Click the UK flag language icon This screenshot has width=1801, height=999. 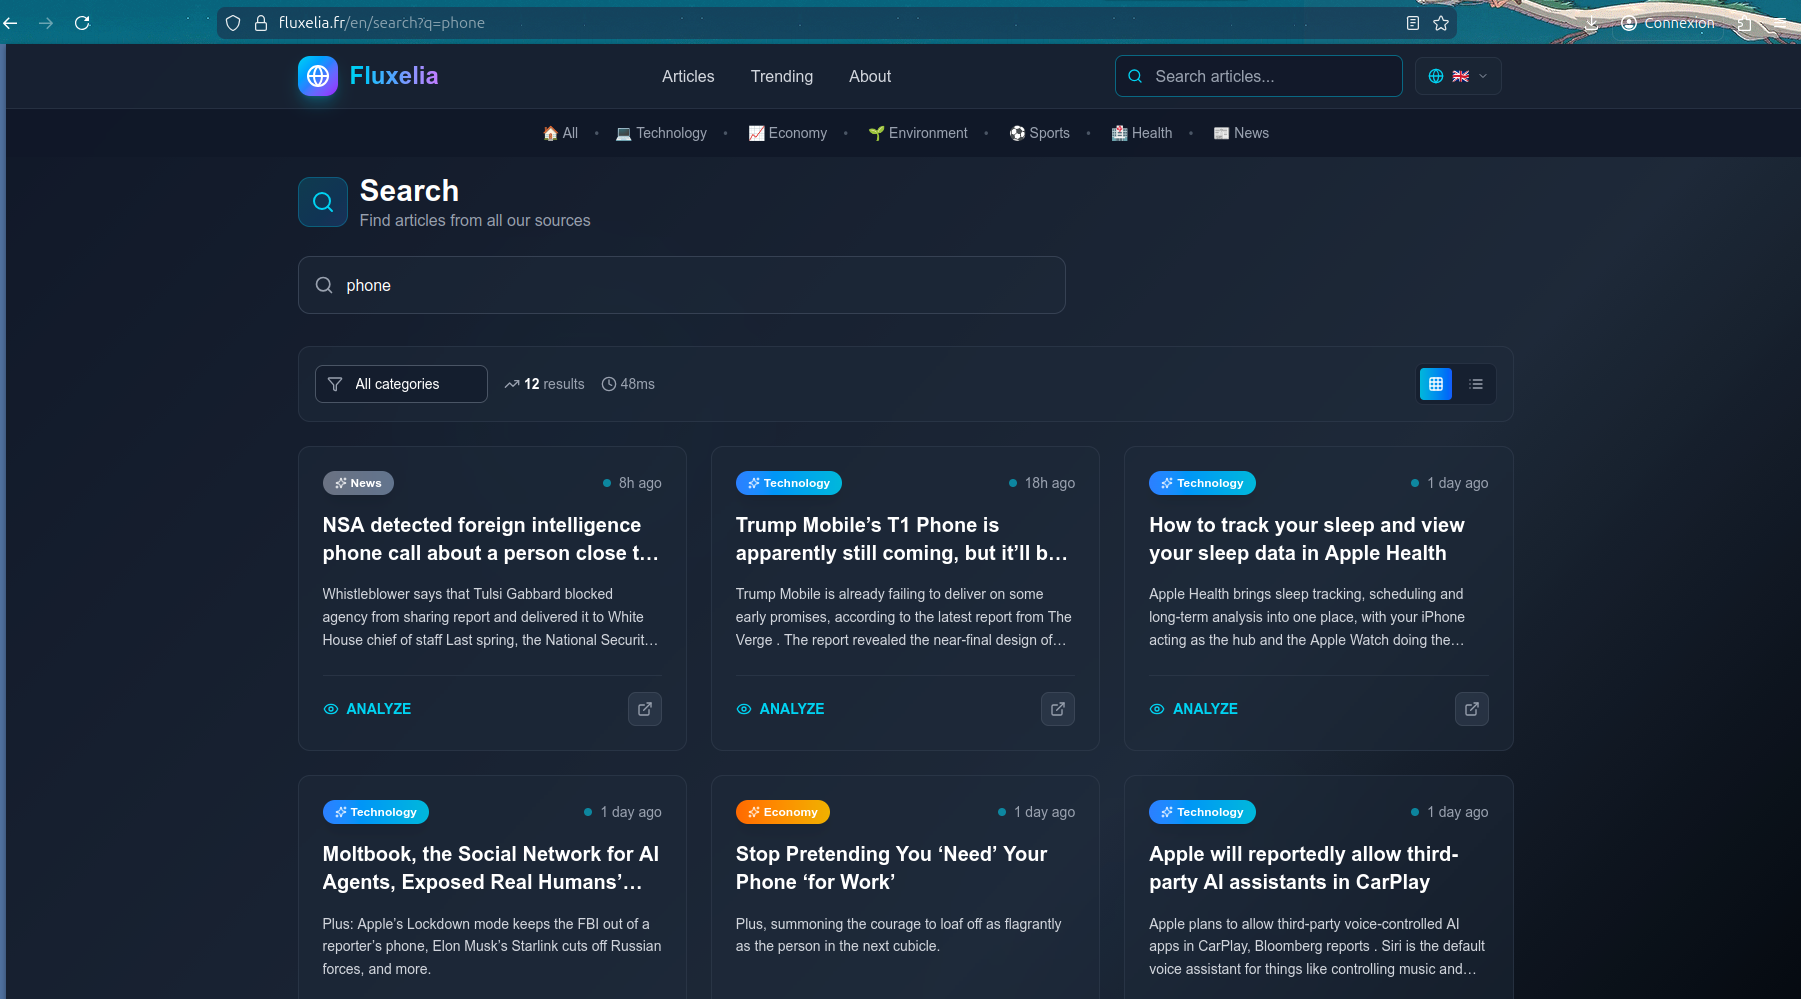(x=1461, y=76)
